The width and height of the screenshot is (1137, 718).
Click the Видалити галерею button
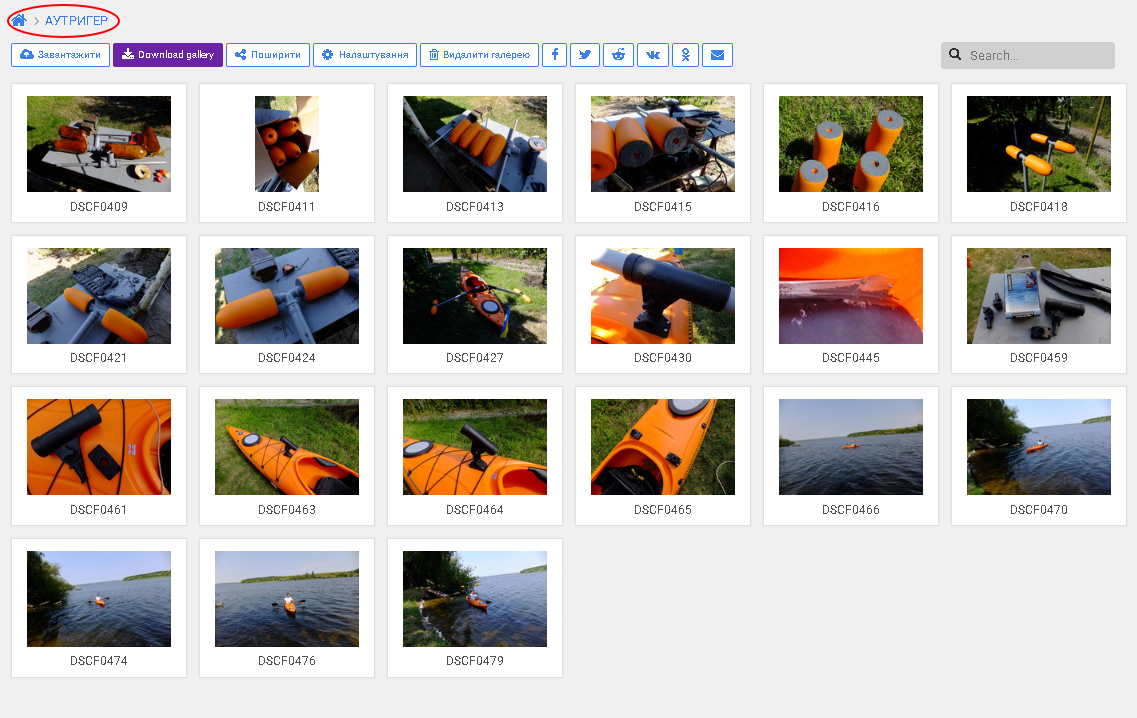[x=479, y=55]
